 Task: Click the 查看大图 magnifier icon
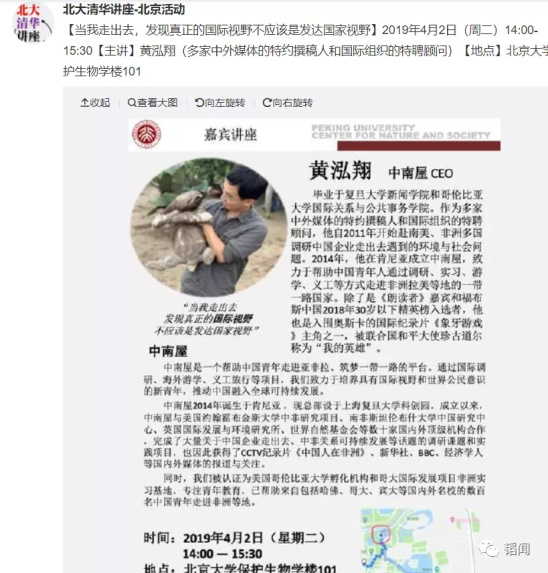[132, 103]
